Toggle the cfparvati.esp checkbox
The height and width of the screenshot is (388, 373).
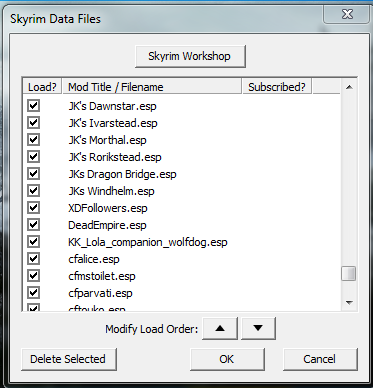tap(33, 293)
